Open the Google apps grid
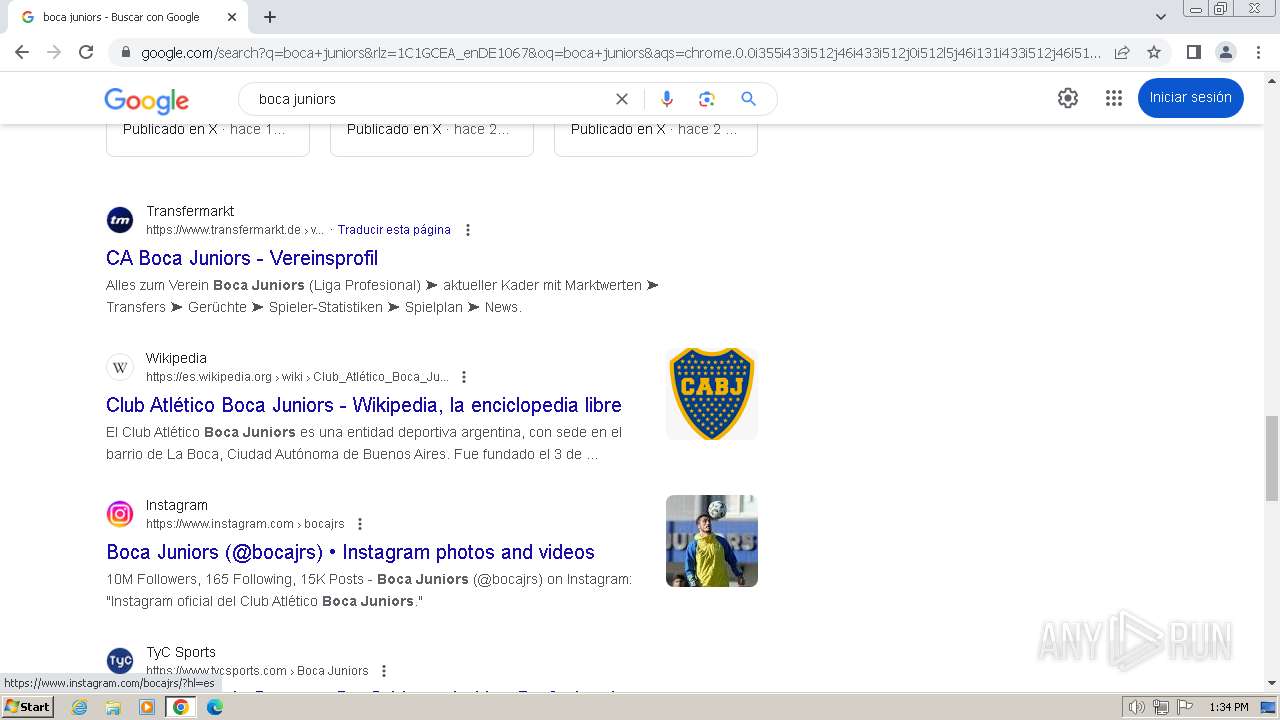The height and width of the screenshot is (720, 1280). (1114, 98)
